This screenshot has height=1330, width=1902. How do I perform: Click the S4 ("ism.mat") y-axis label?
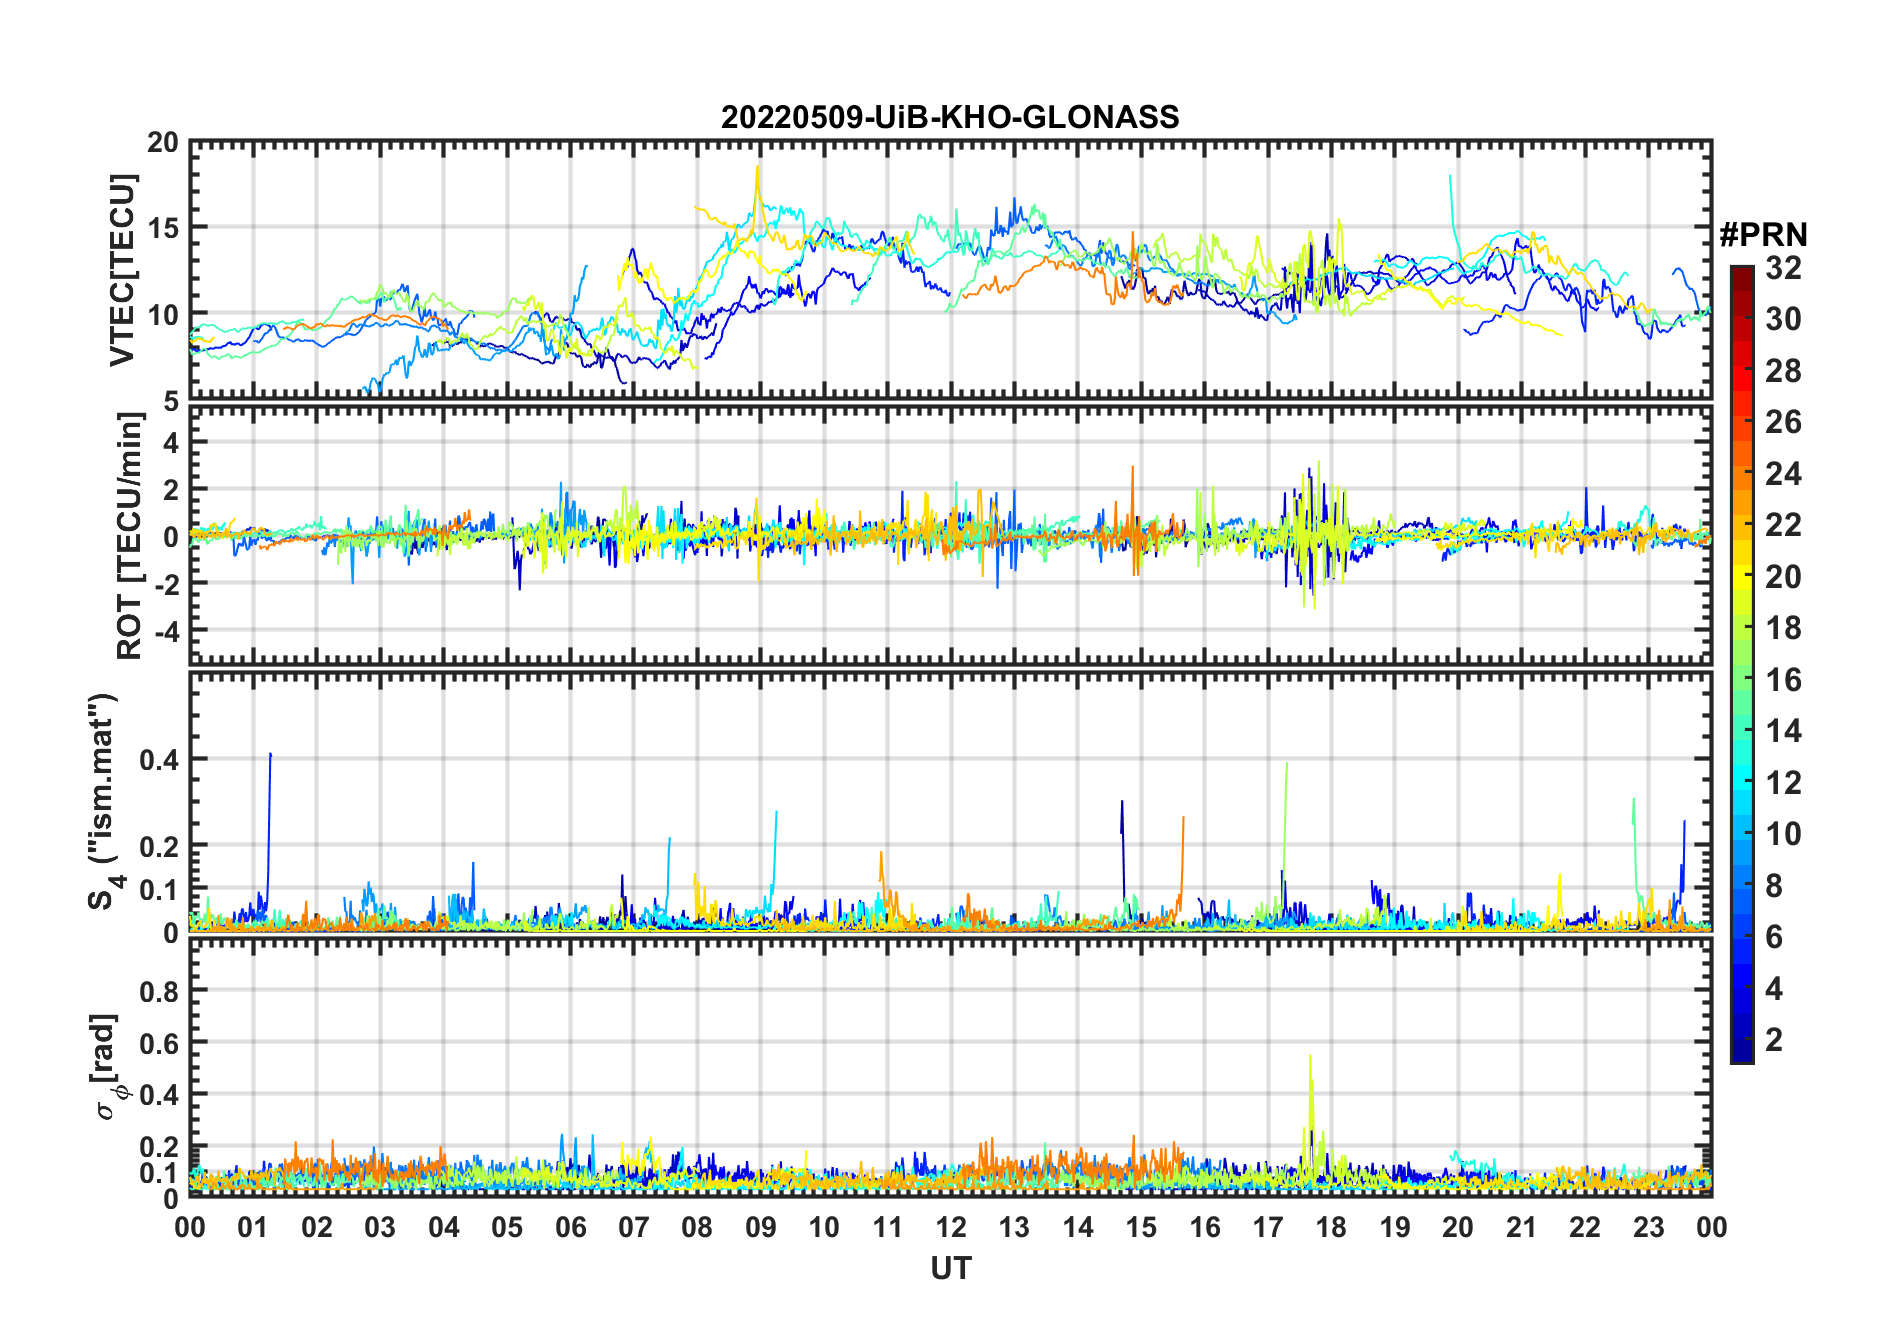coord(105,802)
